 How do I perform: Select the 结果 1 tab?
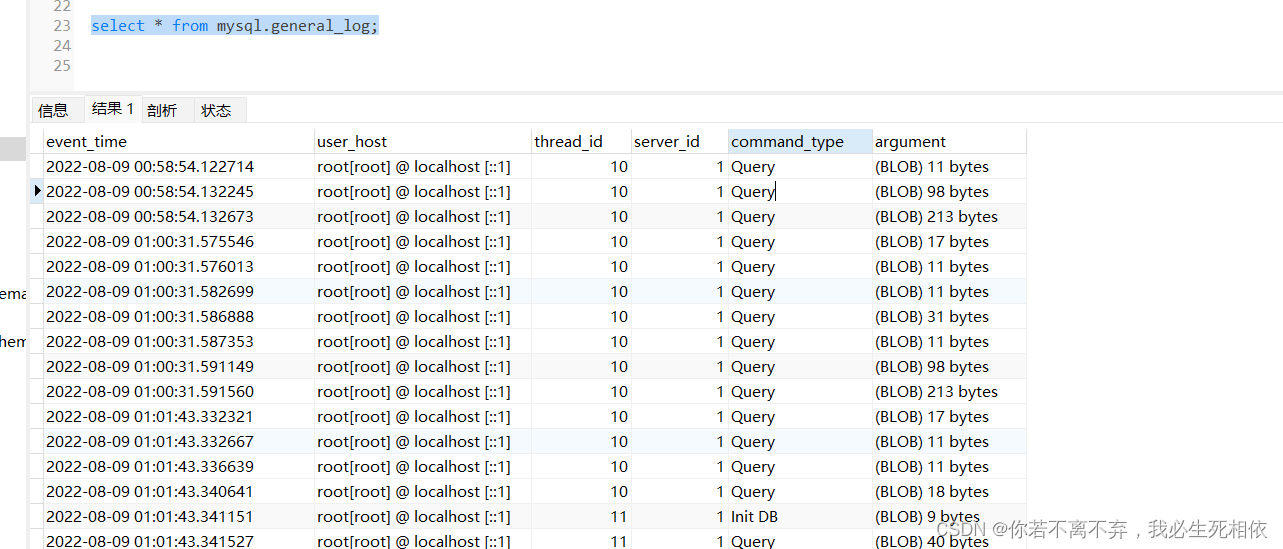[x=112, y=109]
